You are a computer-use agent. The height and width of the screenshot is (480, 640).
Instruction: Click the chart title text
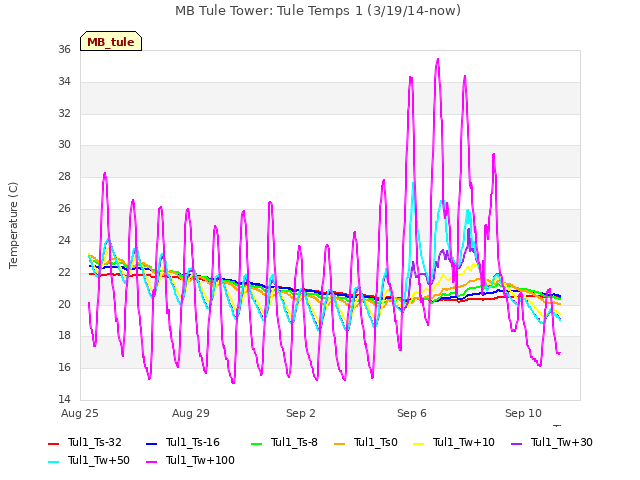pyautogui.click(x=318, y=11)
